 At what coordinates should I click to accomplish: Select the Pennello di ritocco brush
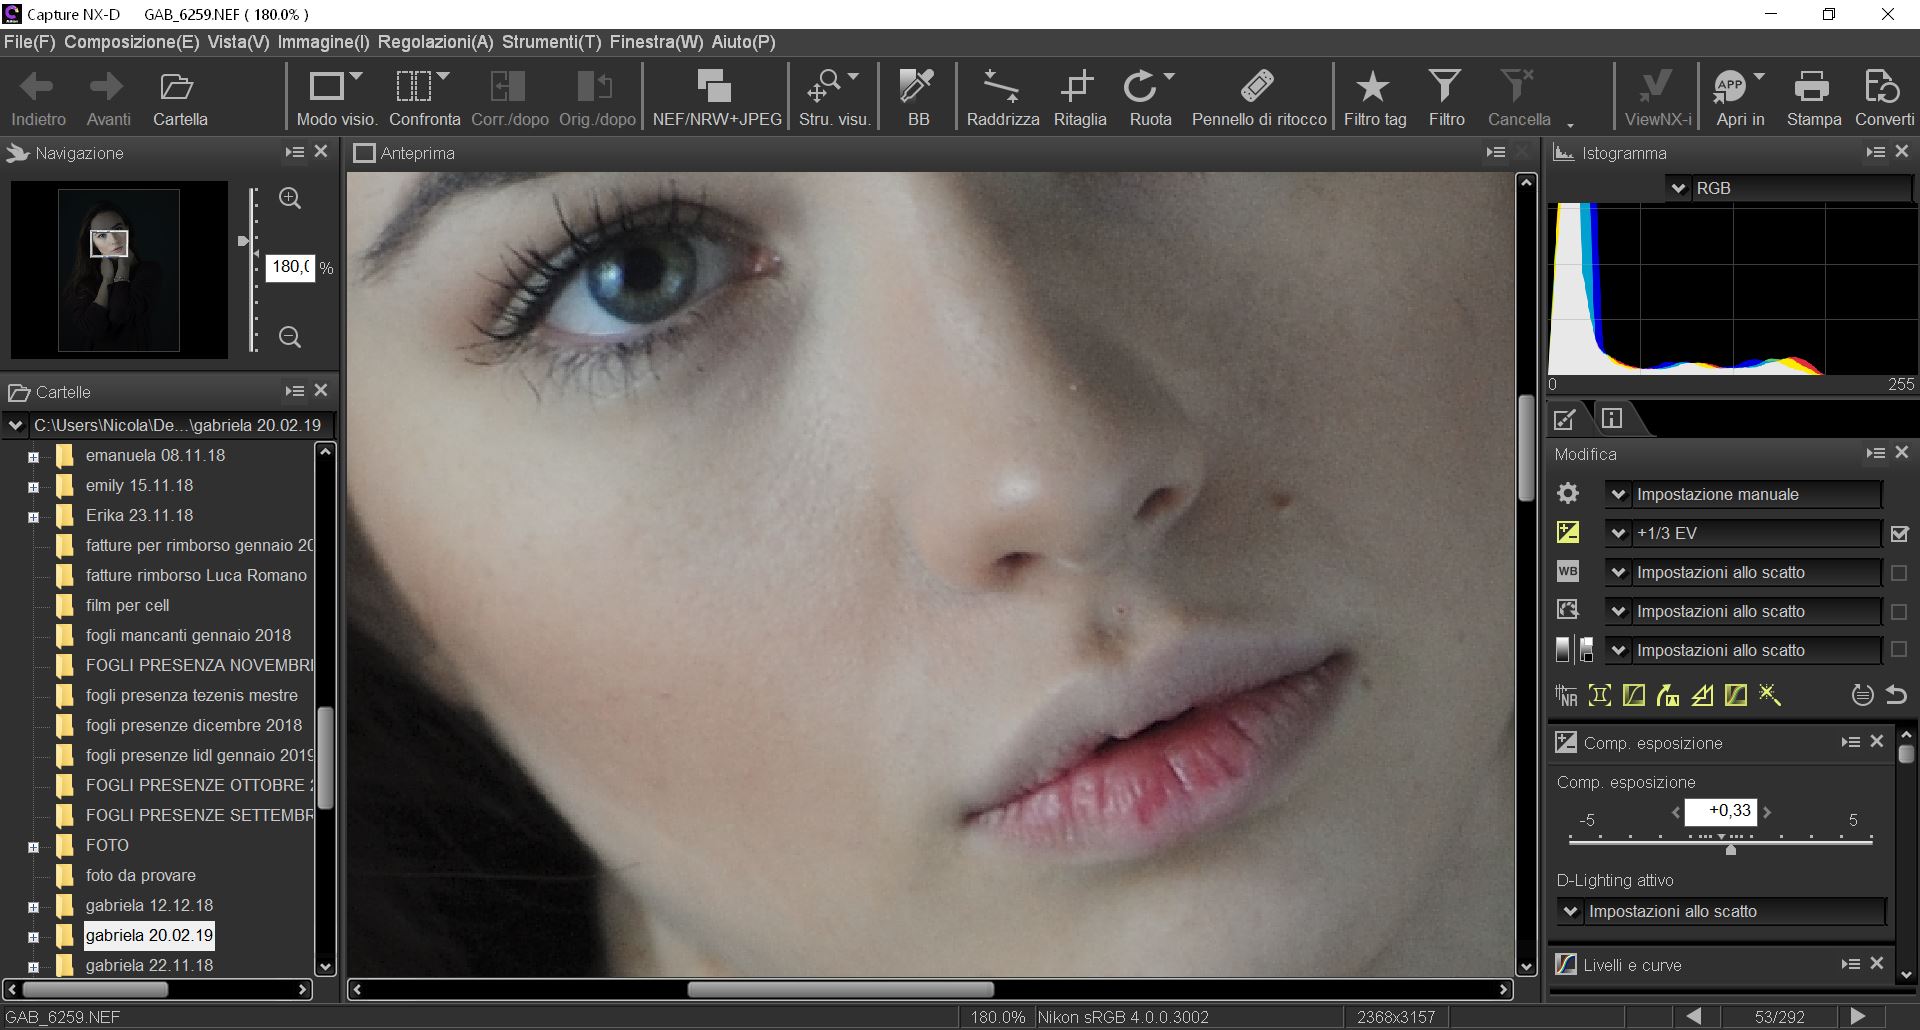pos(1259,98)
